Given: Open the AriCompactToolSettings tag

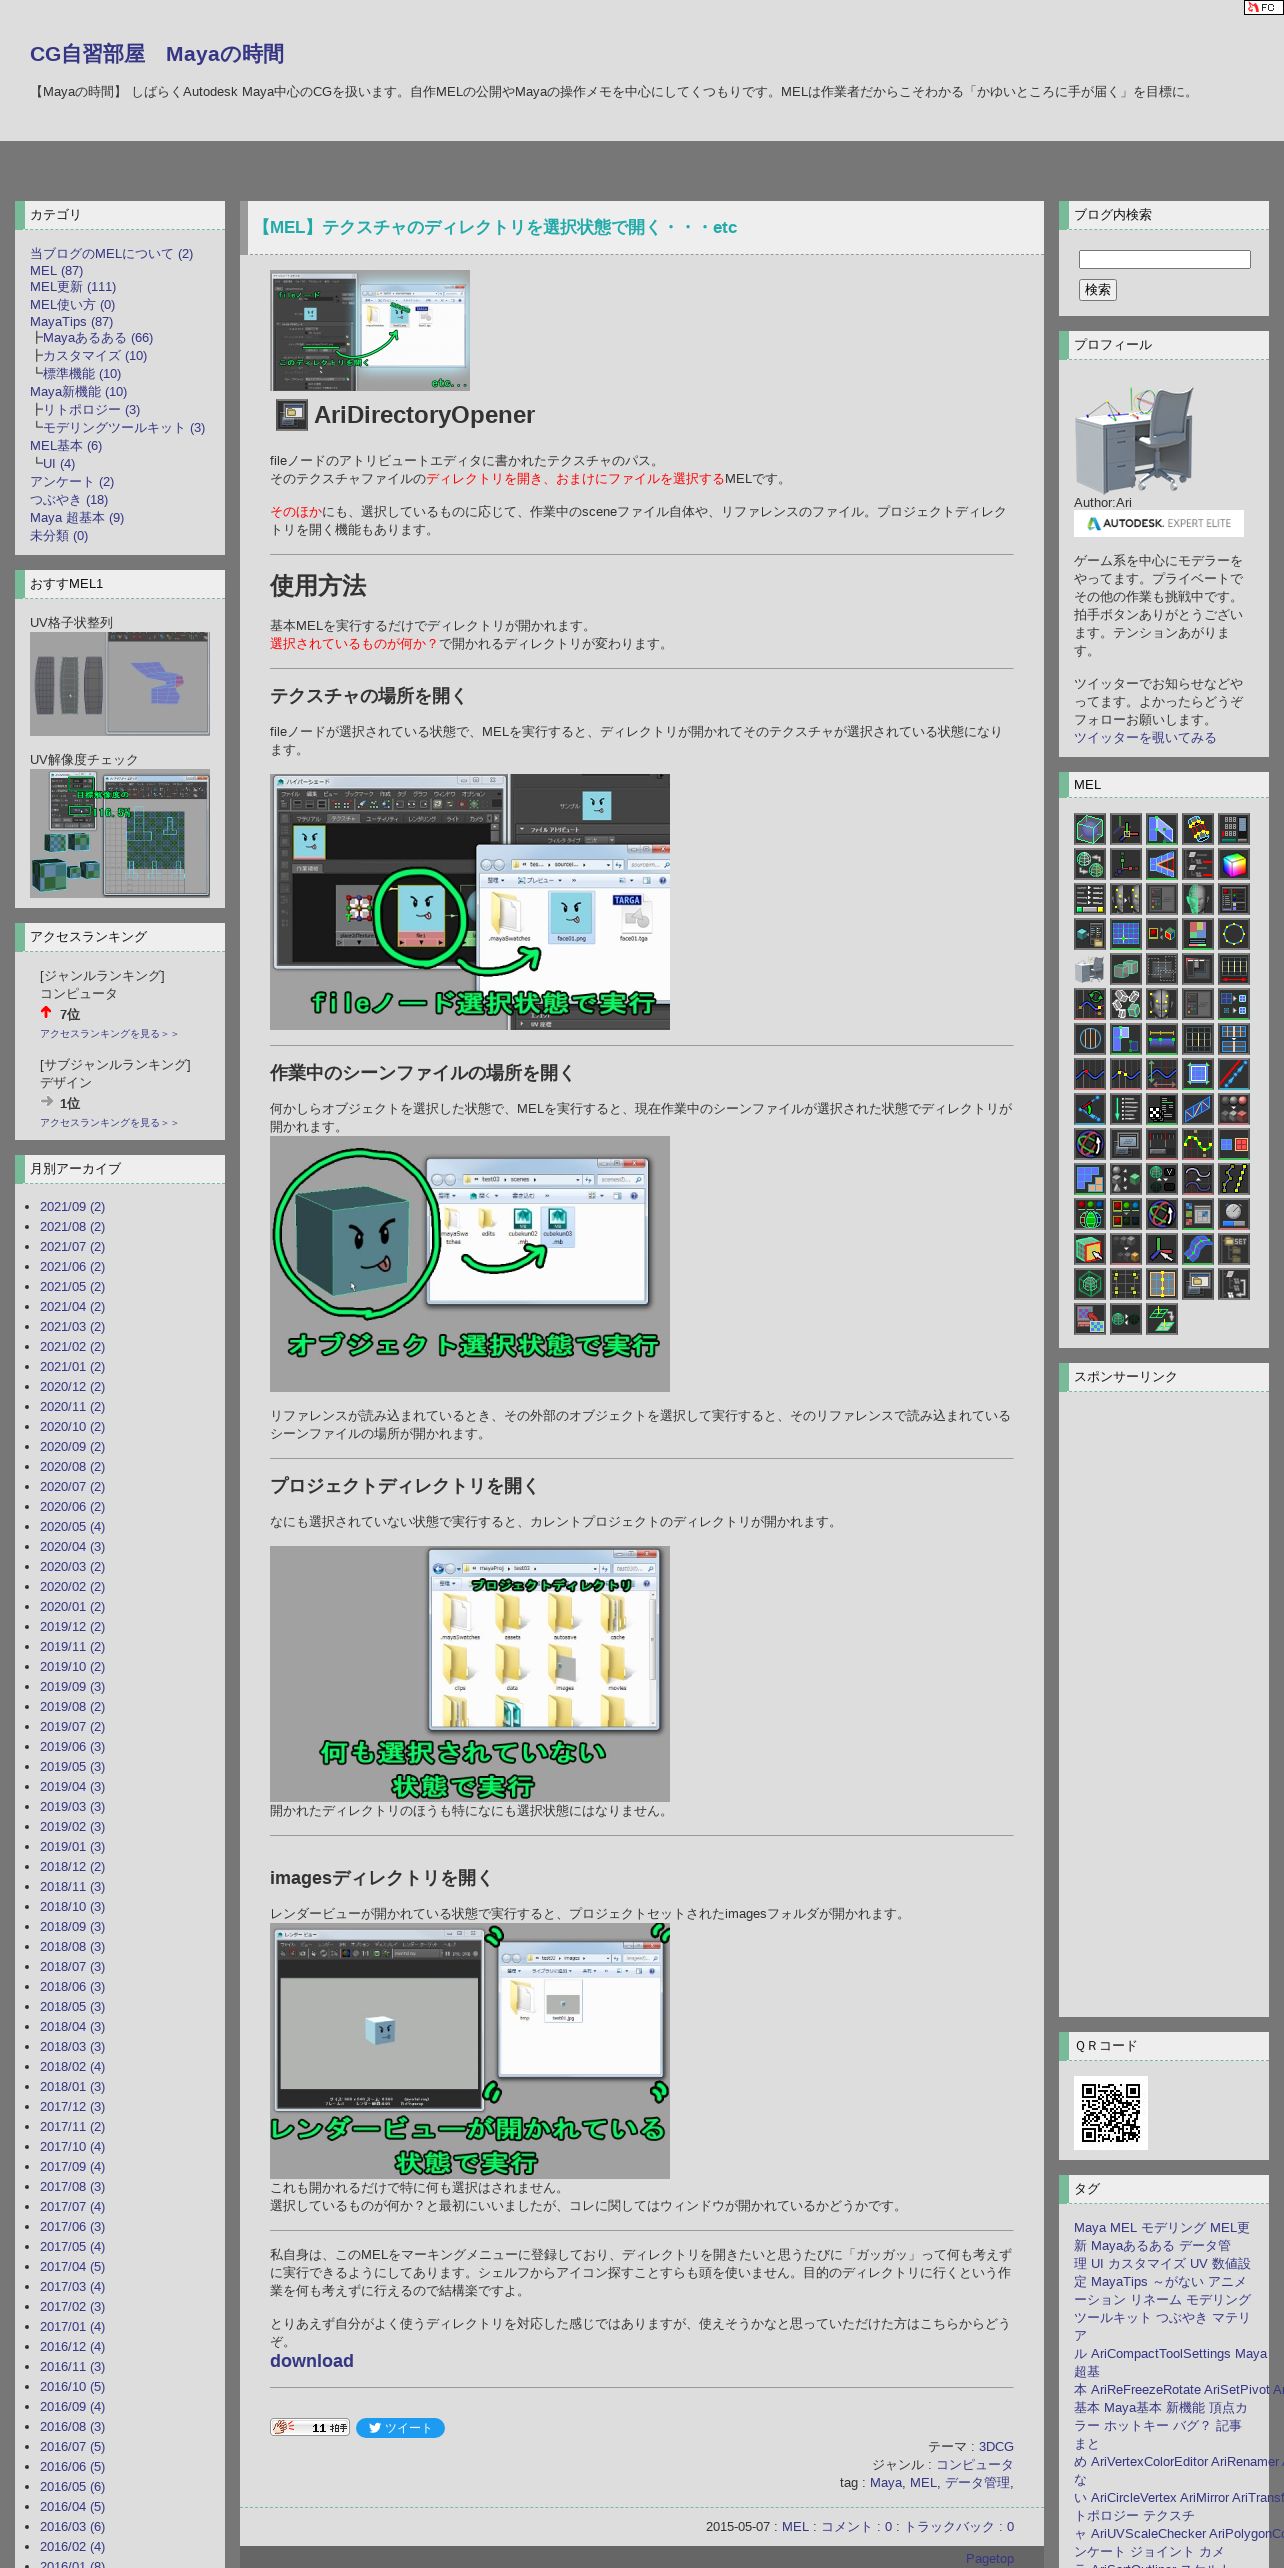Looking at the screenshot, I should click(x=1161, y=2354).
